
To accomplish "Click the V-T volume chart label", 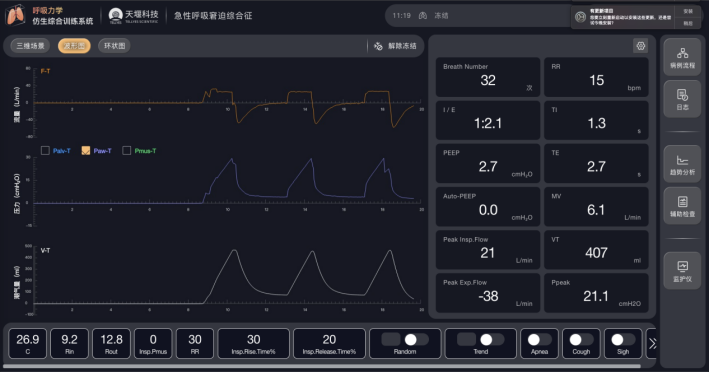I will tap(45, 250).
